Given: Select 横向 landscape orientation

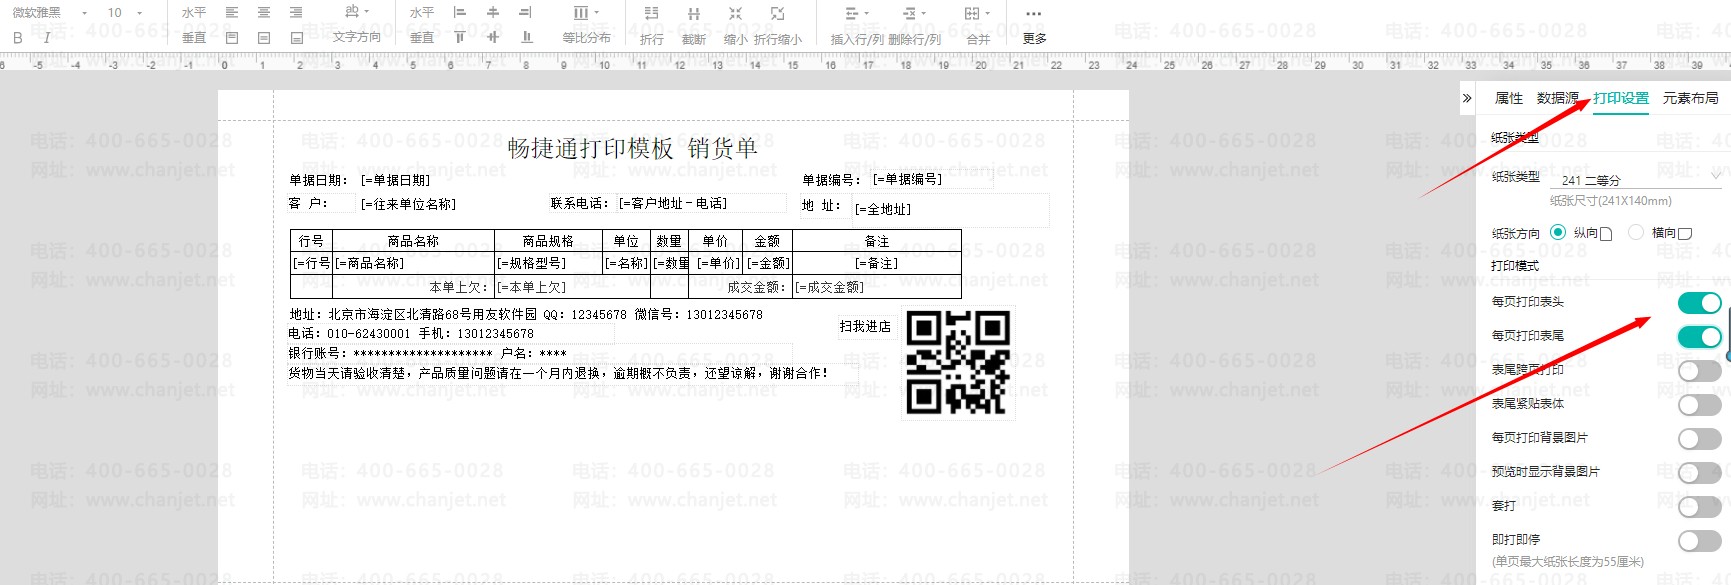Looking at the screenshot, I should tap(1636, 232).
